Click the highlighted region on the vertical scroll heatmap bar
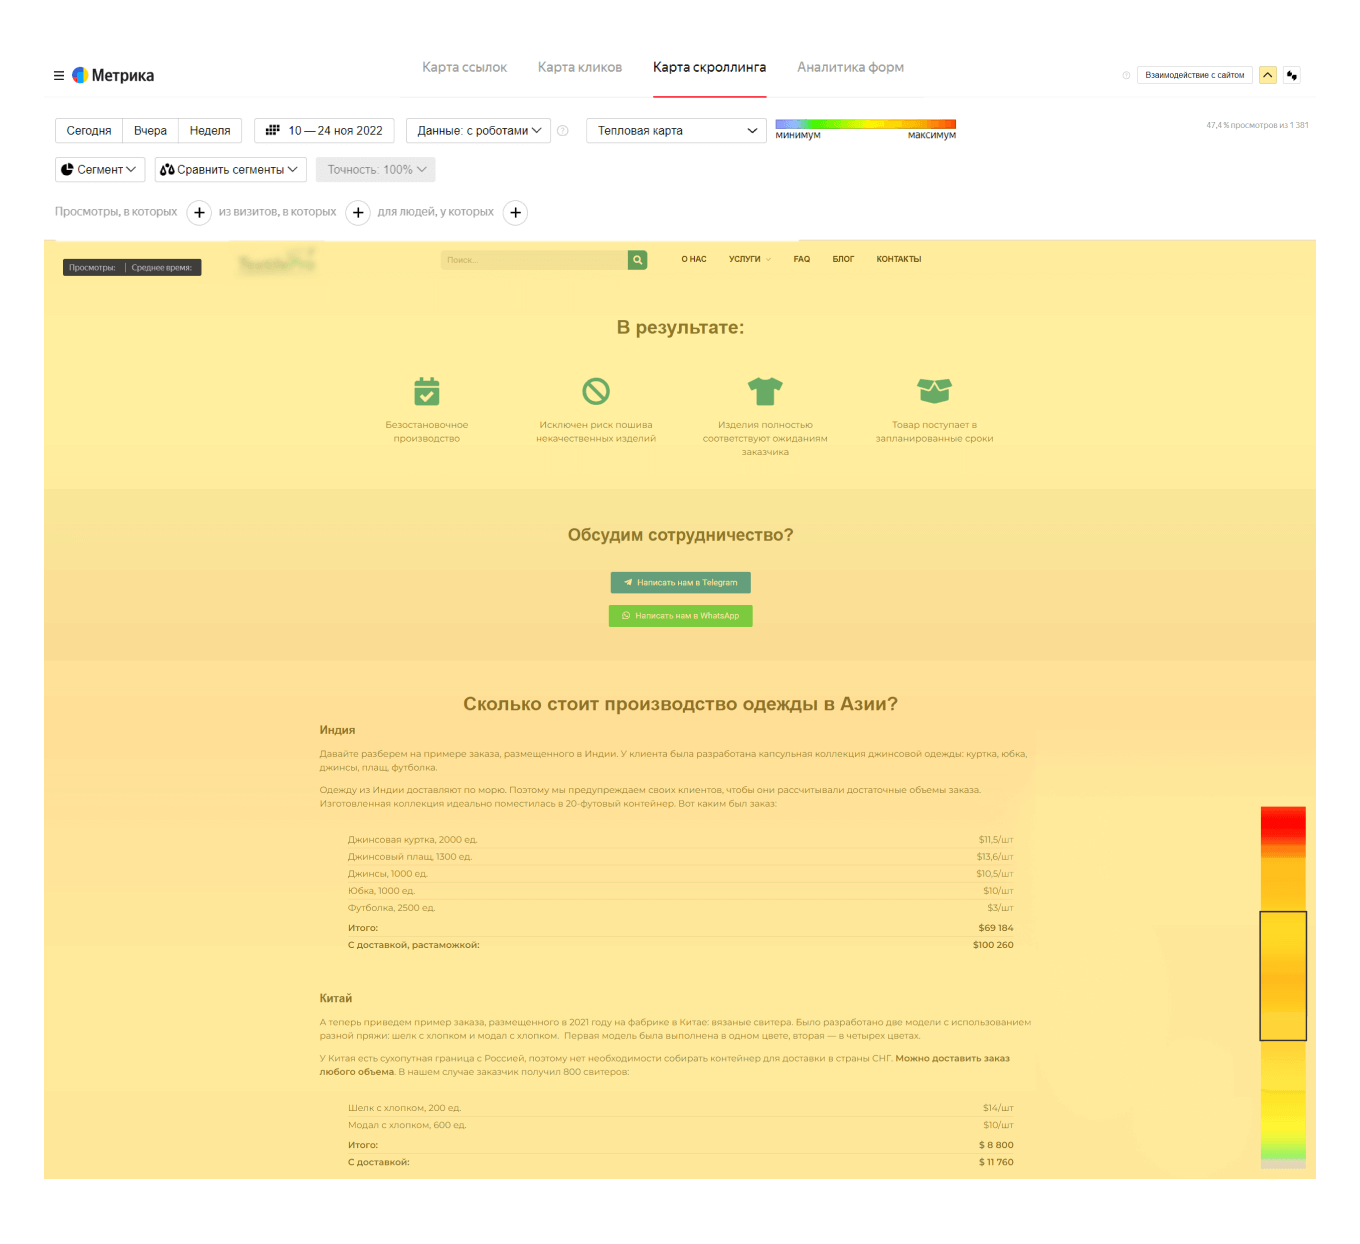The width and height of the screenshot is (1360, 1244). [1282, 976]
